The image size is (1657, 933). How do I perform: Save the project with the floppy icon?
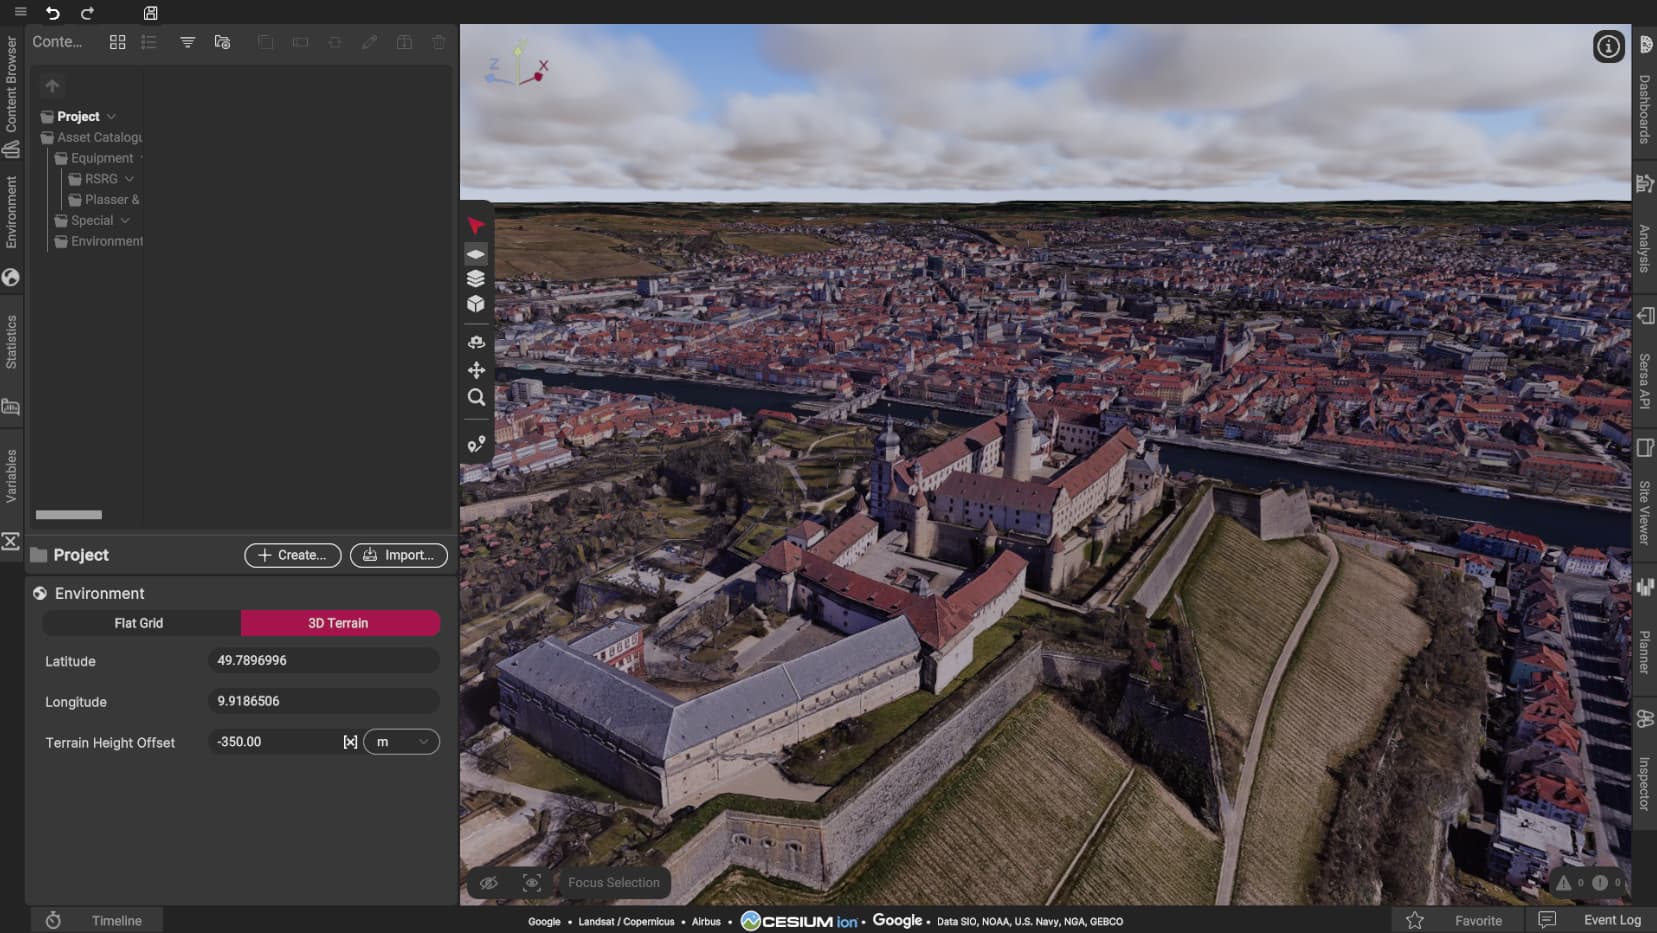[x=150, y=13]
